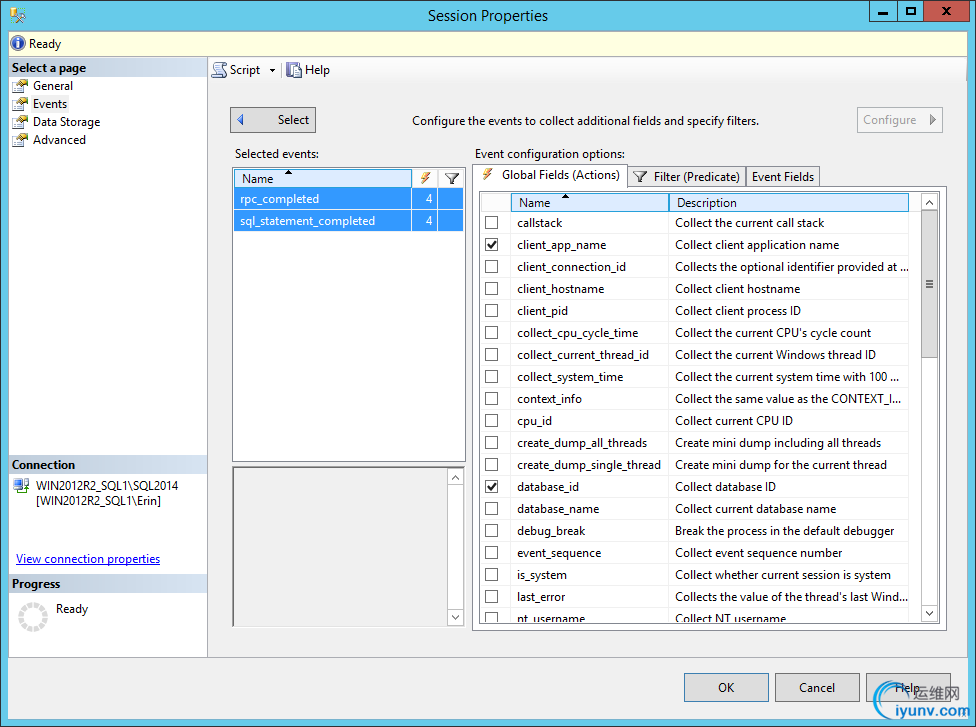This screenshot has width=976, height=727.
Task: Maximize the Session Properties window
Action: pyautogui.click(x=911, y=12)
